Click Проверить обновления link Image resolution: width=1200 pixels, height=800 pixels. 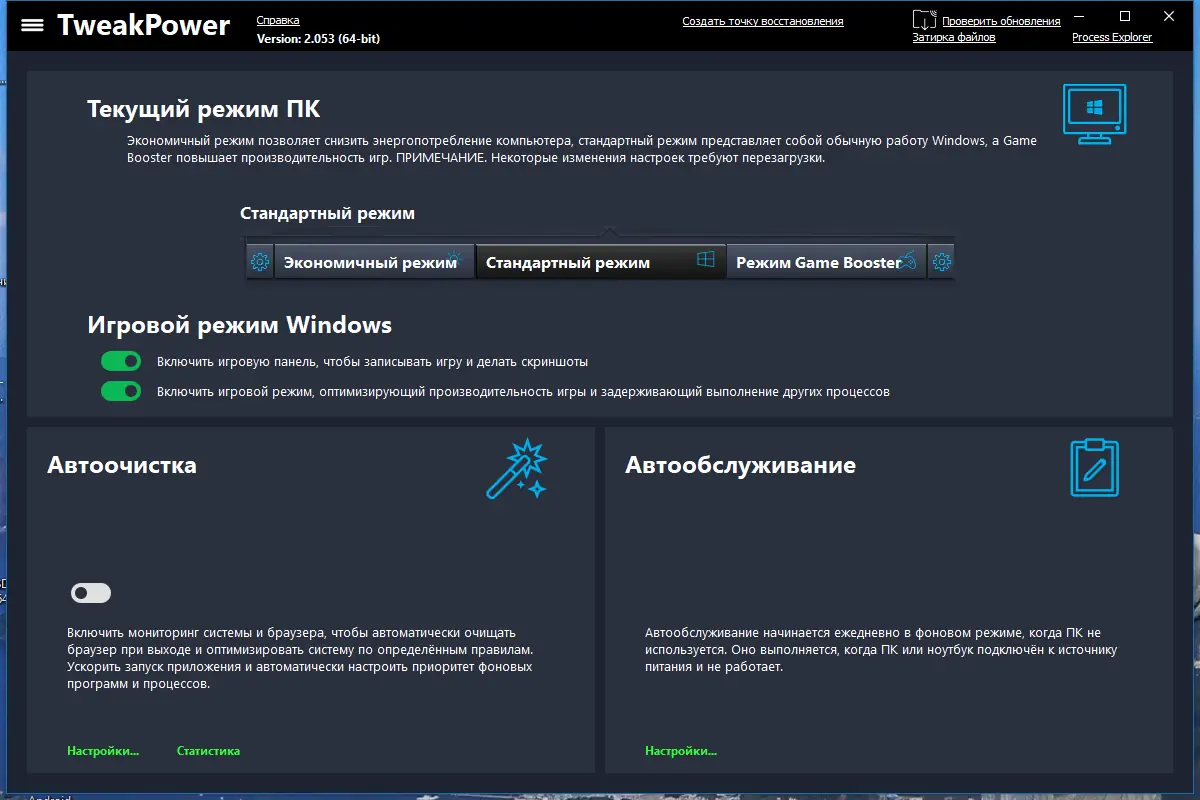coord(1001,21)
